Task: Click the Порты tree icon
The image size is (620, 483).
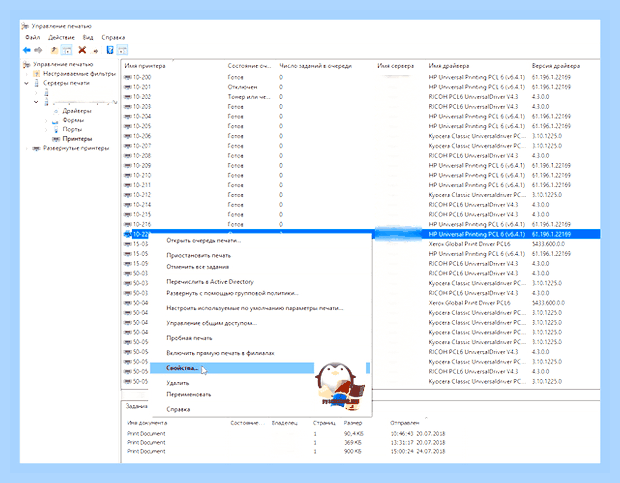Action: click(55, 130)
